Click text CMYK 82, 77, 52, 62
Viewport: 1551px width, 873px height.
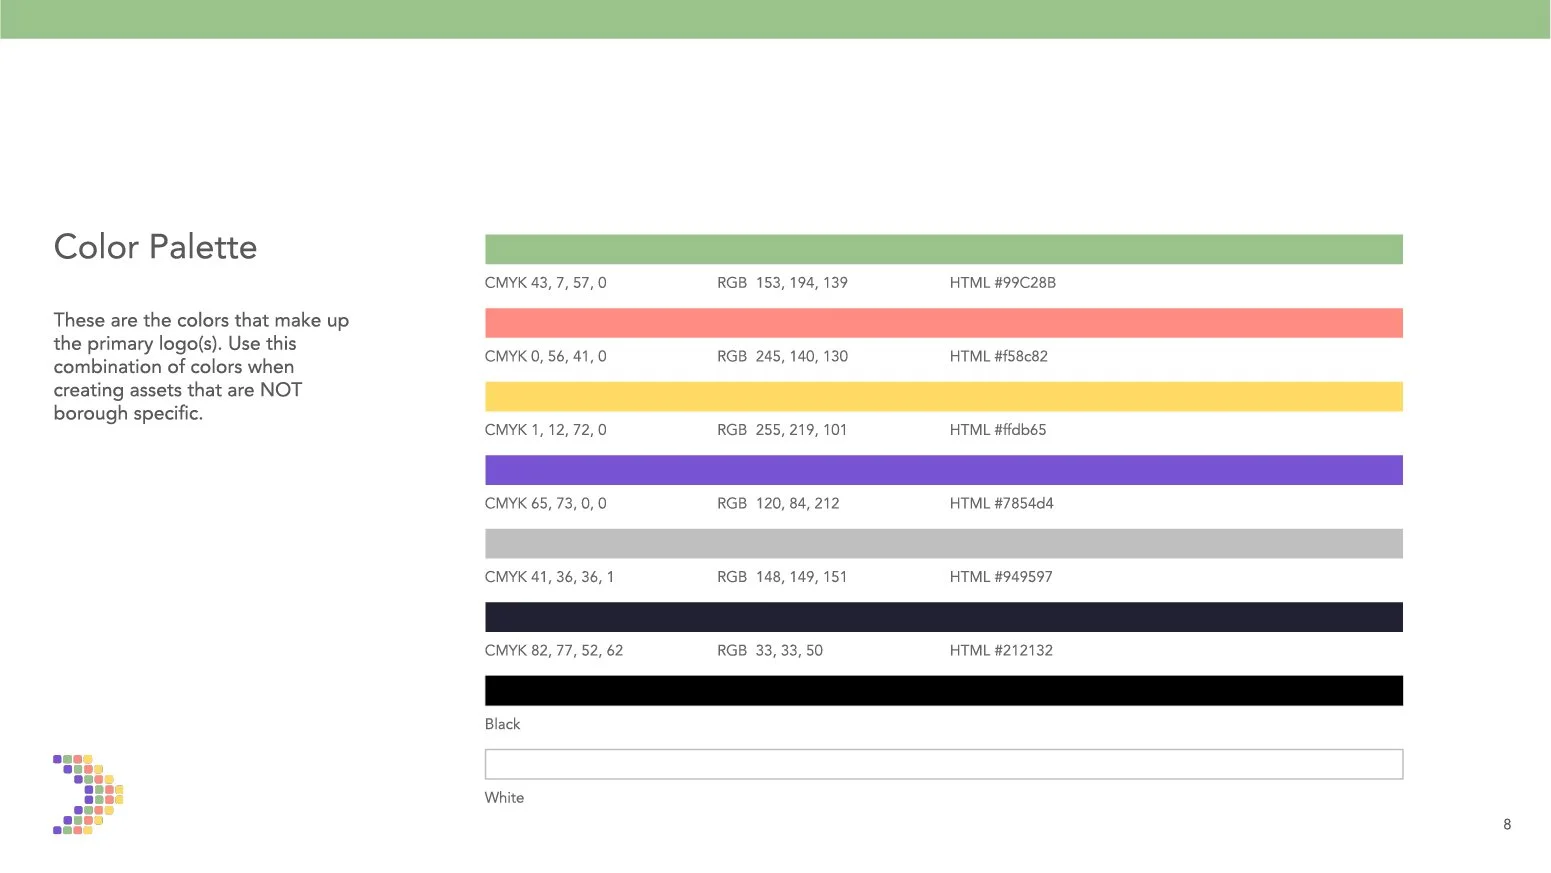pyautogui.click(x=553, y=650)
